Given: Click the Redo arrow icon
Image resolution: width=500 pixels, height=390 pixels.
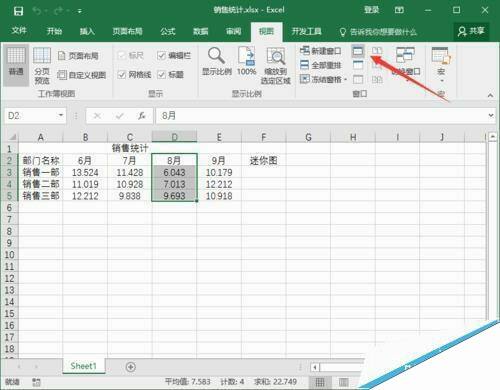Looking at the screenshot, I should click(58, 11).
